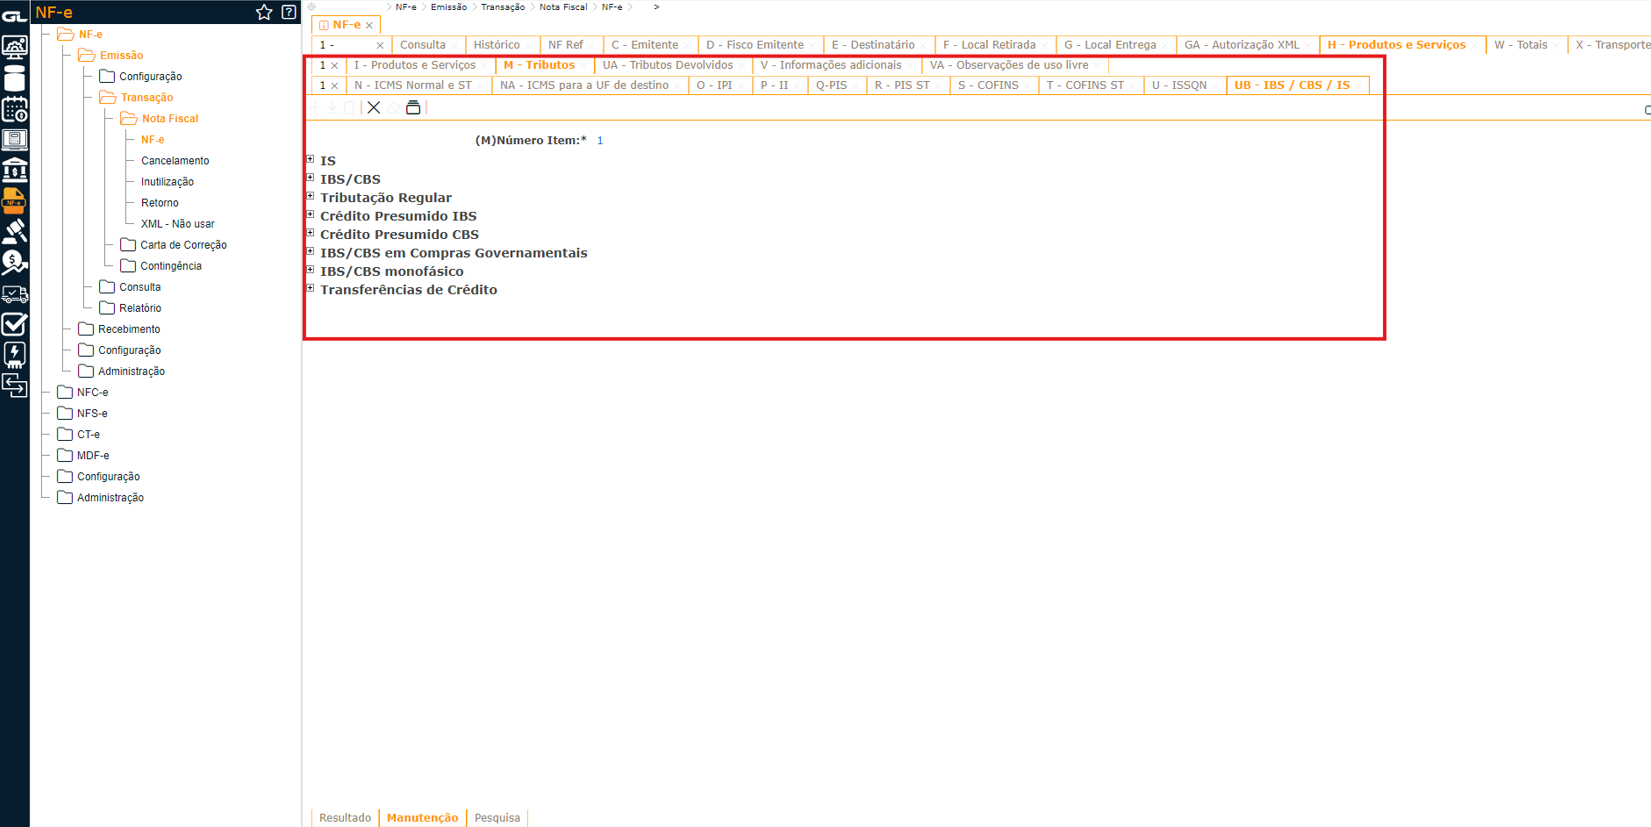Image resolution: width=1651 pixels, height=827 pixels.
Task: Expand the IBS/CBS monofásico section
Action: point(311,270)
